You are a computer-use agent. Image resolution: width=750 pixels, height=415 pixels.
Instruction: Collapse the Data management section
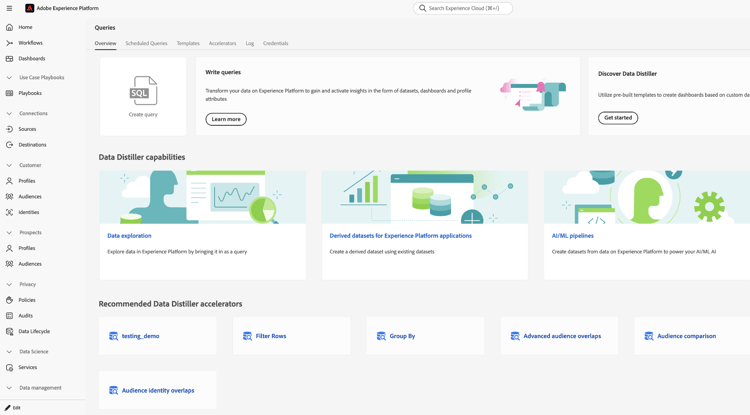(9, 388)
